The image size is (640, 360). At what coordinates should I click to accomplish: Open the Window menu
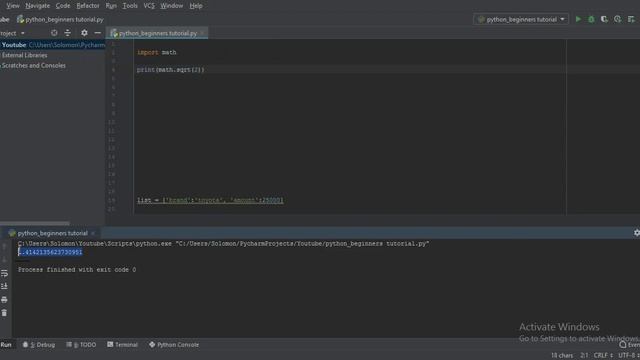(x=171, y=6)
